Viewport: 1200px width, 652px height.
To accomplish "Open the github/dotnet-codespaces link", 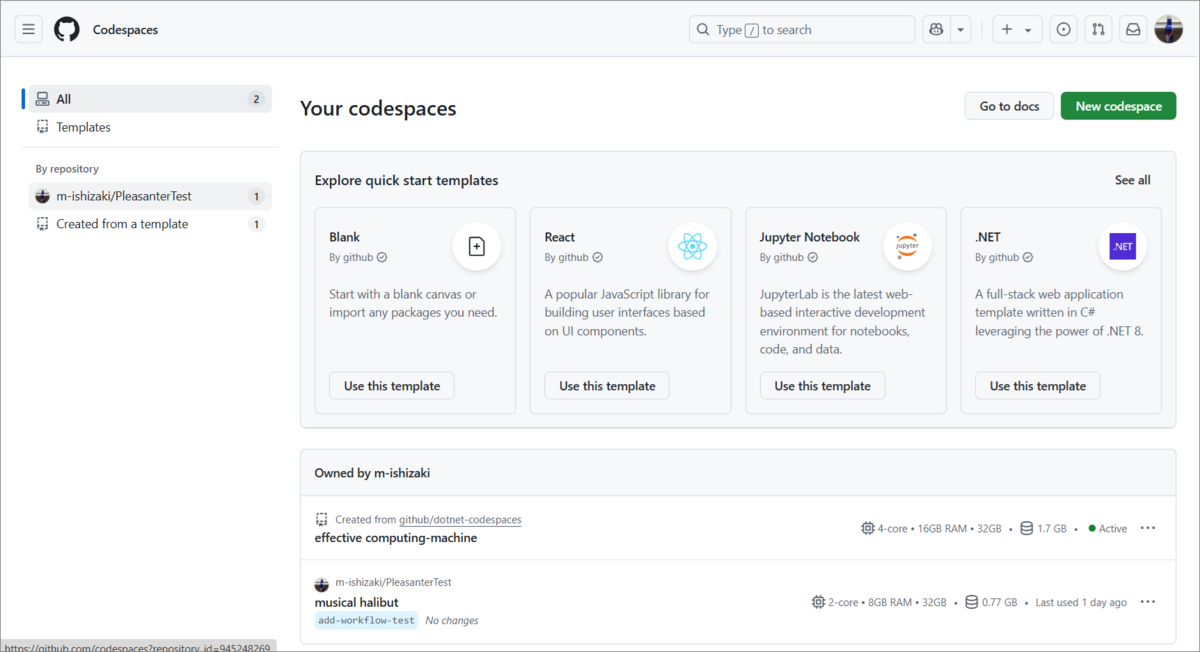I will (460, 520).
